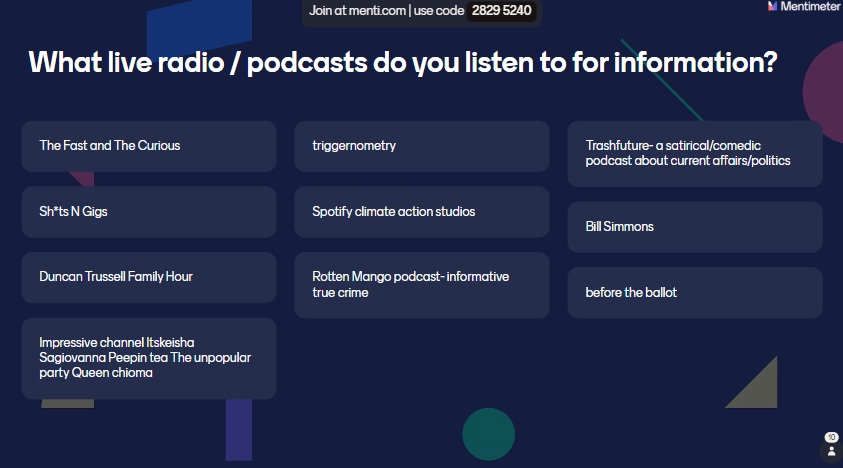Click the pink circle at right edge

(x=826, y=88)
